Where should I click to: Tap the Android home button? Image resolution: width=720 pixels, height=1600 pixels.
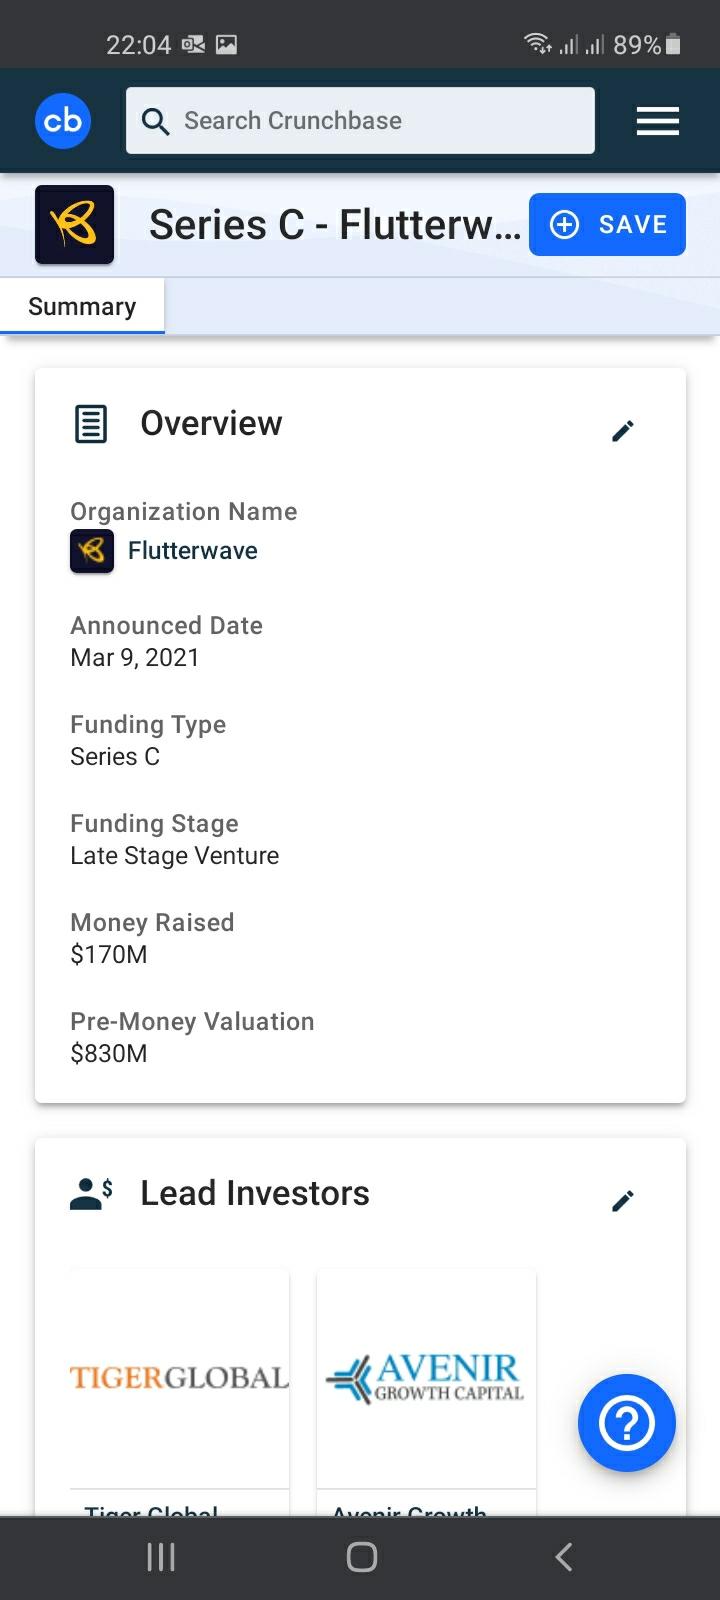point(361,1556)
